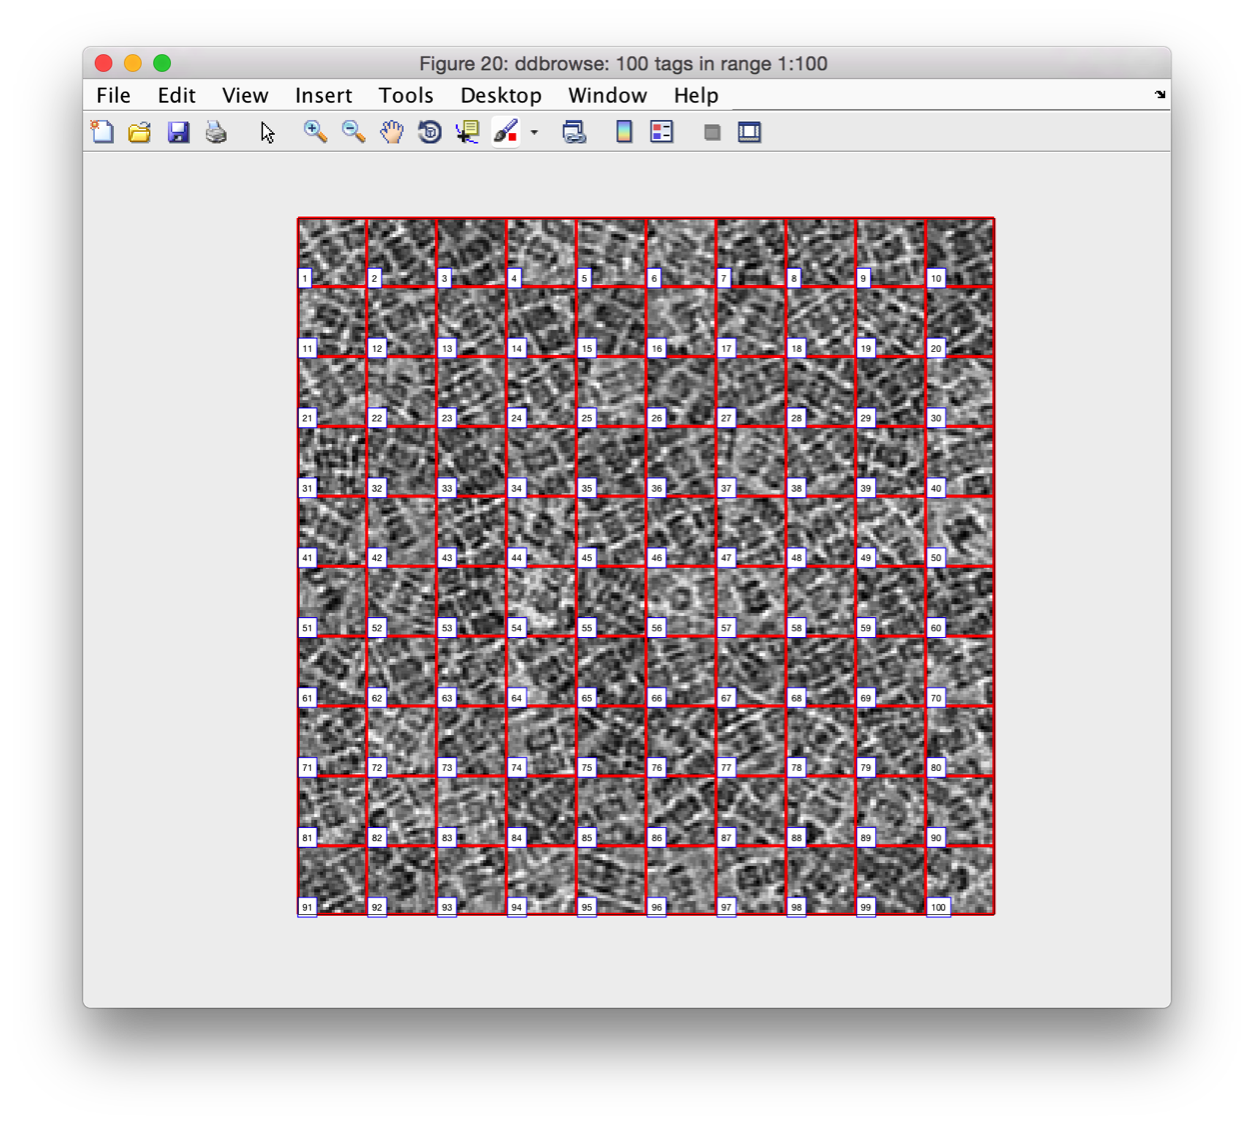
Task: Click the tag label numbered 67
Action: (x=726, y=698)
